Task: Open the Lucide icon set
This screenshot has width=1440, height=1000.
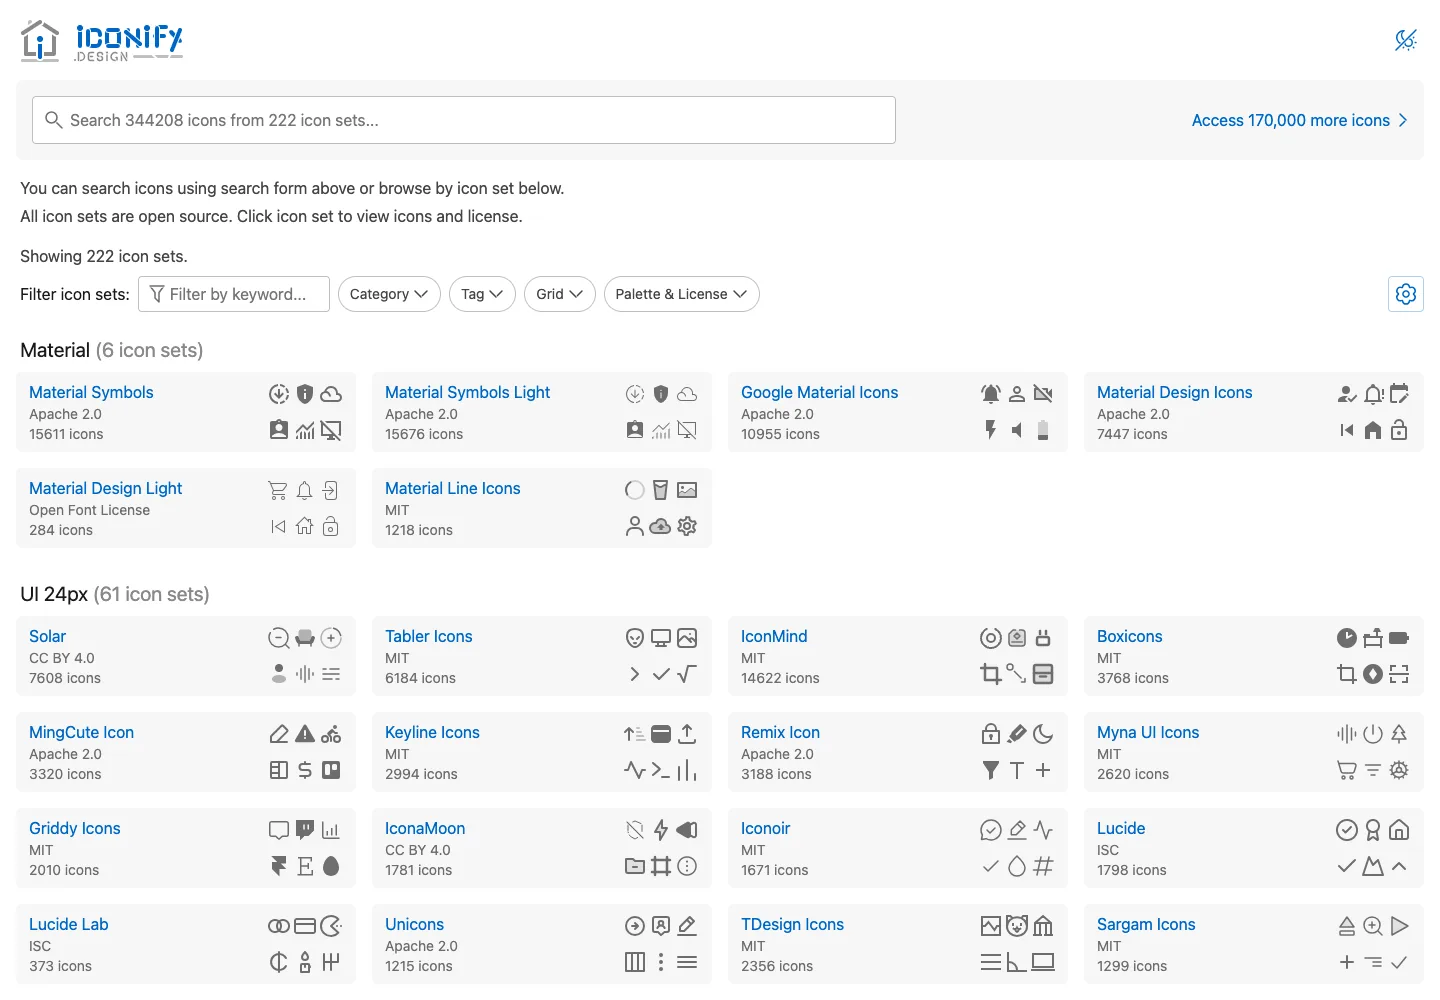Action: pos(1121,828)
